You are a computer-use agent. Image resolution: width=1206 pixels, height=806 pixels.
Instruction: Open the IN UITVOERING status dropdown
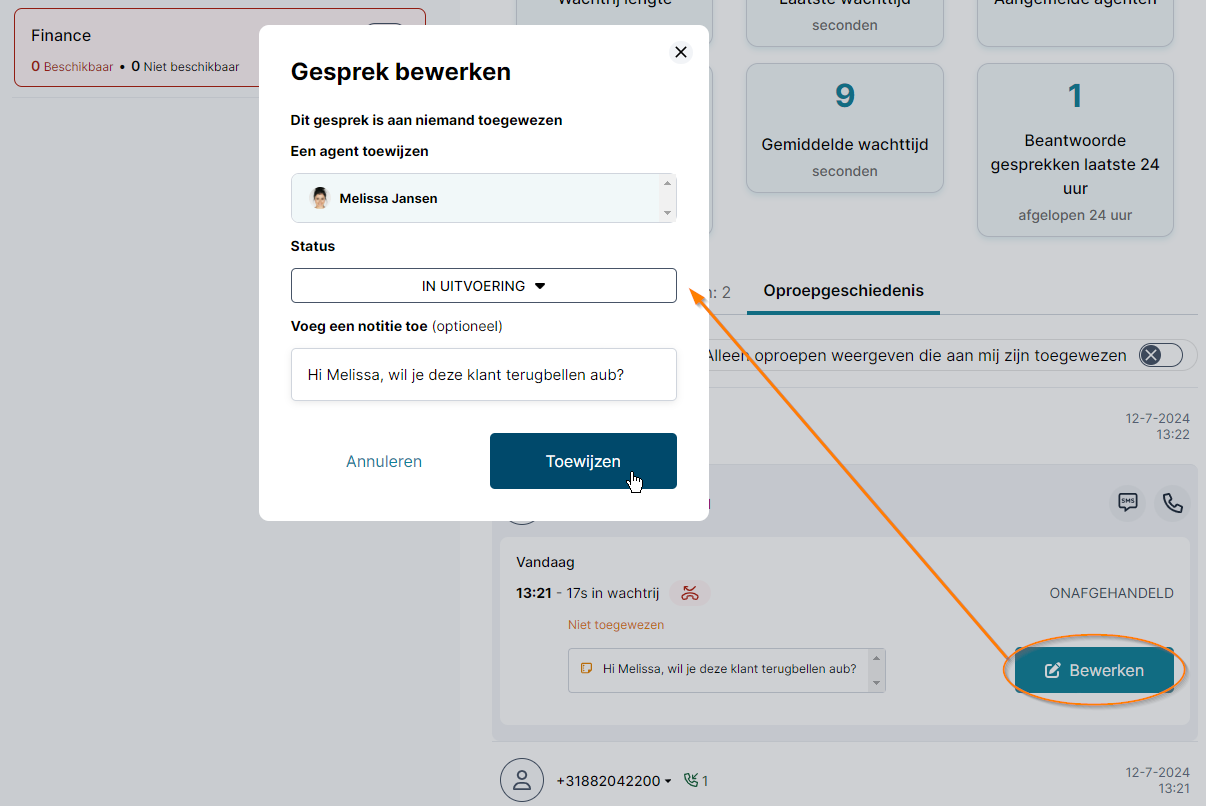click(x=484, y=285)
